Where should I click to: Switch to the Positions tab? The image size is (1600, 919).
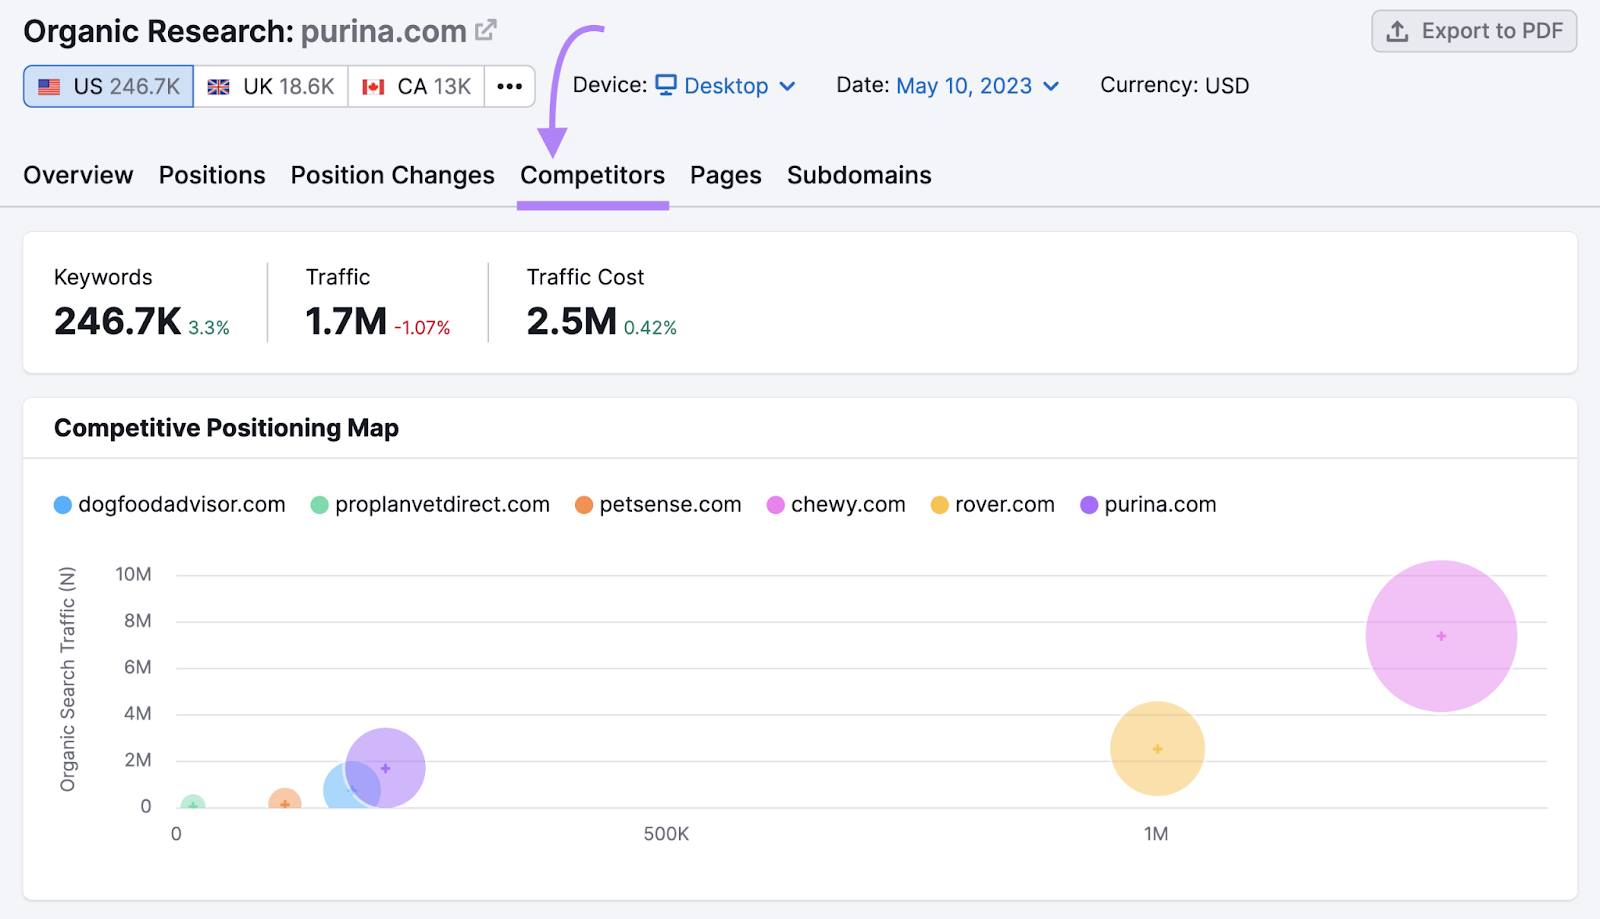tap(212, 175)
